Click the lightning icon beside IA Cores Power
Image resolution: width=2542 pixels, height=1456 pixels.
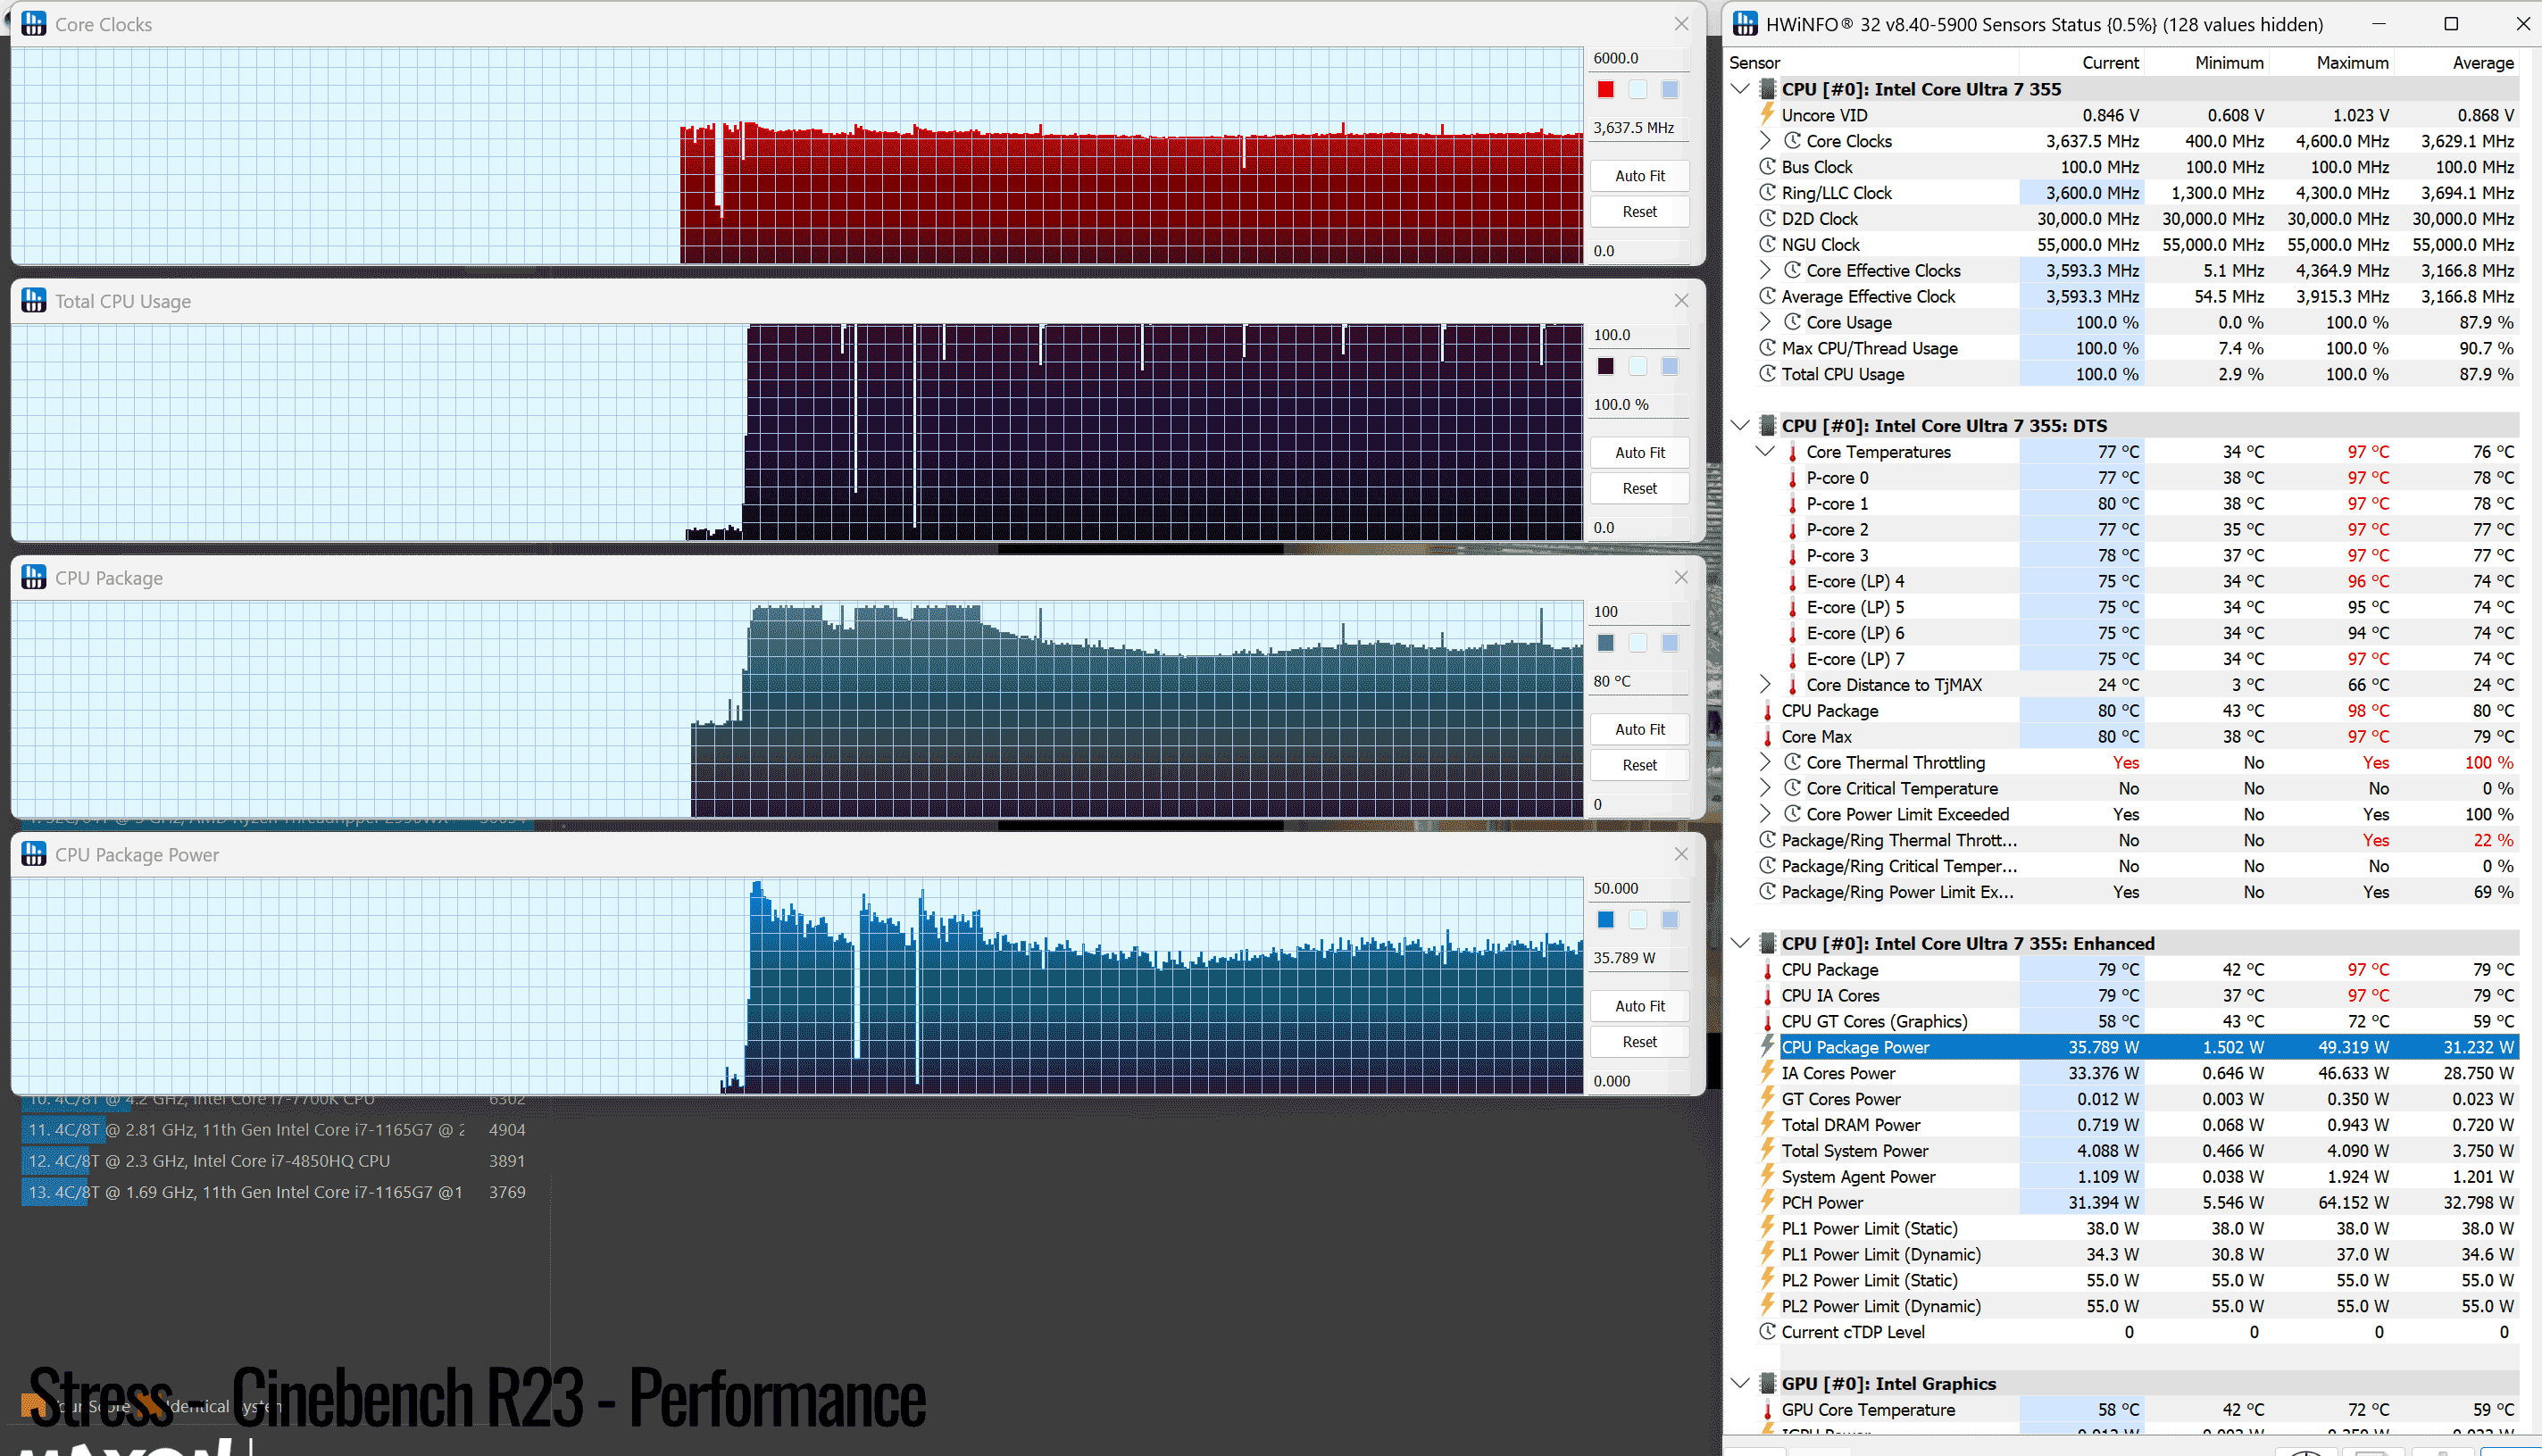(1767, 1073)
